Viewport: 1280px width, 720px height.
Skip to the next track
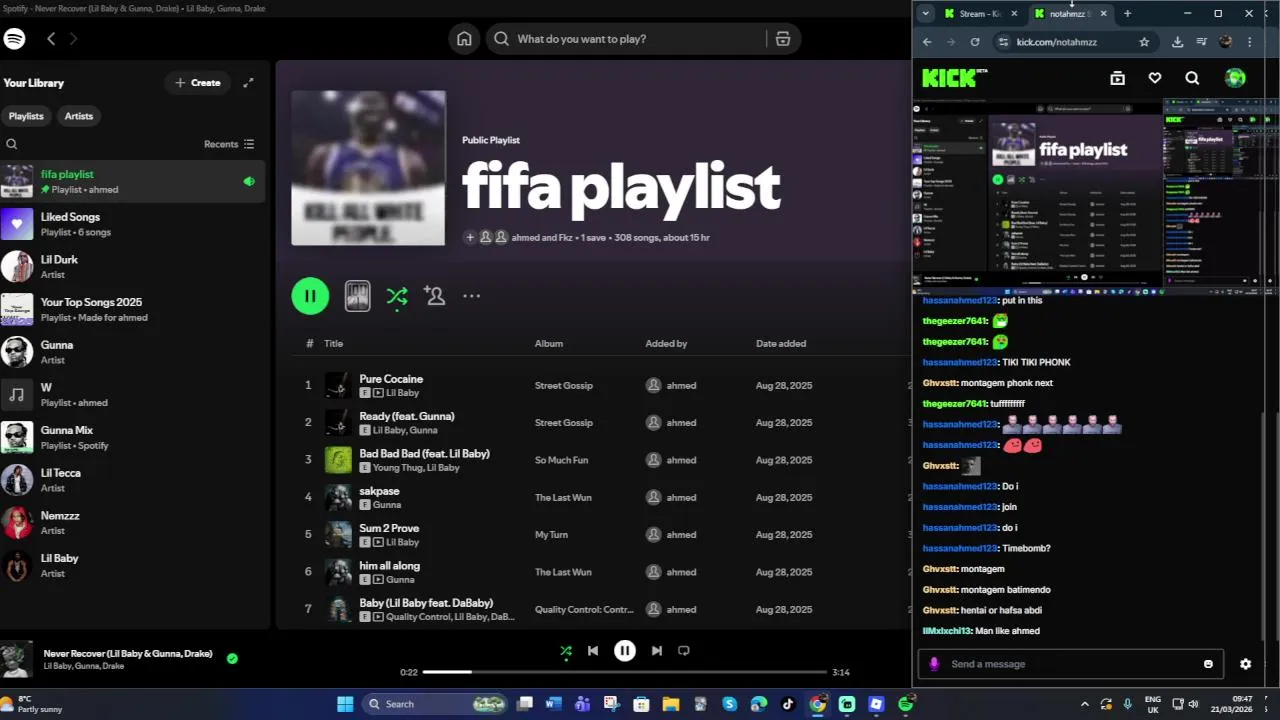point(657,651)
